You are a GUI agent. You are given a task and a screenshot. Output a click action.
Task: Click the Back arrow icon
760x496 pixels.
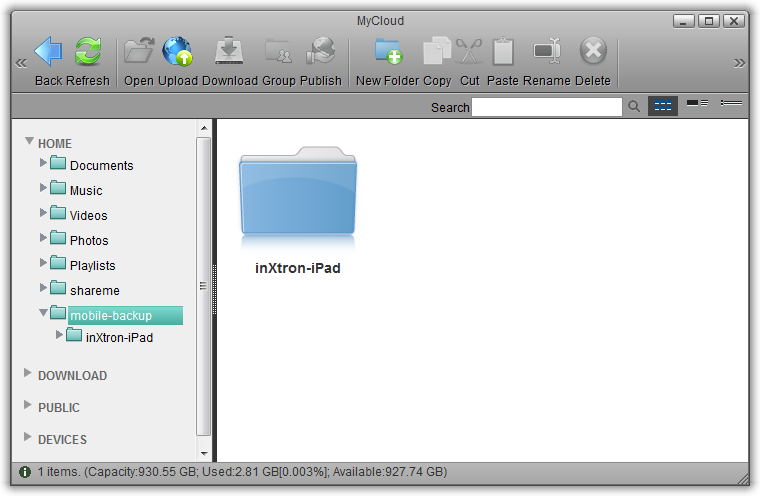48,52
